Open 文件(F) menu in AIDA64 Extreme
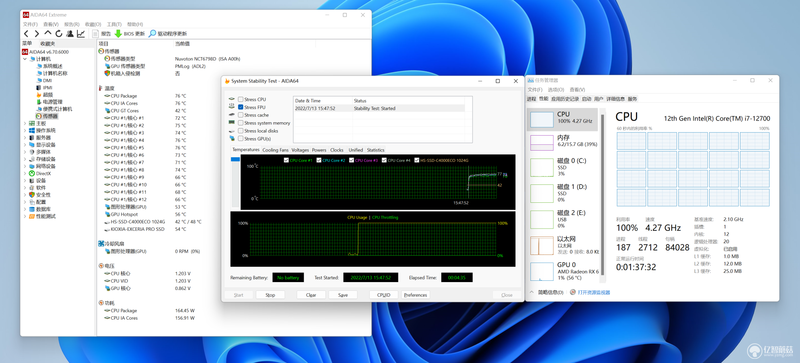 coord(30,25)
